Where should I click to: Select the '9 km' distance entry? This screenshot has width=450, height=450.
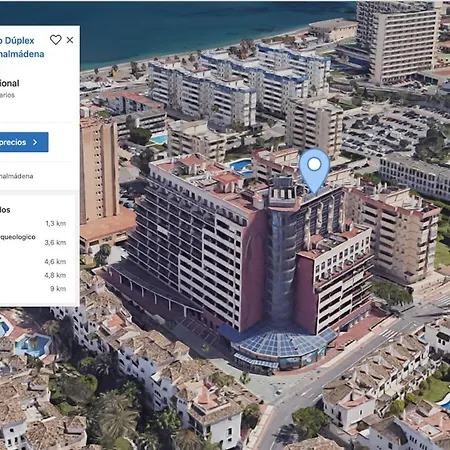coord(58,289)
